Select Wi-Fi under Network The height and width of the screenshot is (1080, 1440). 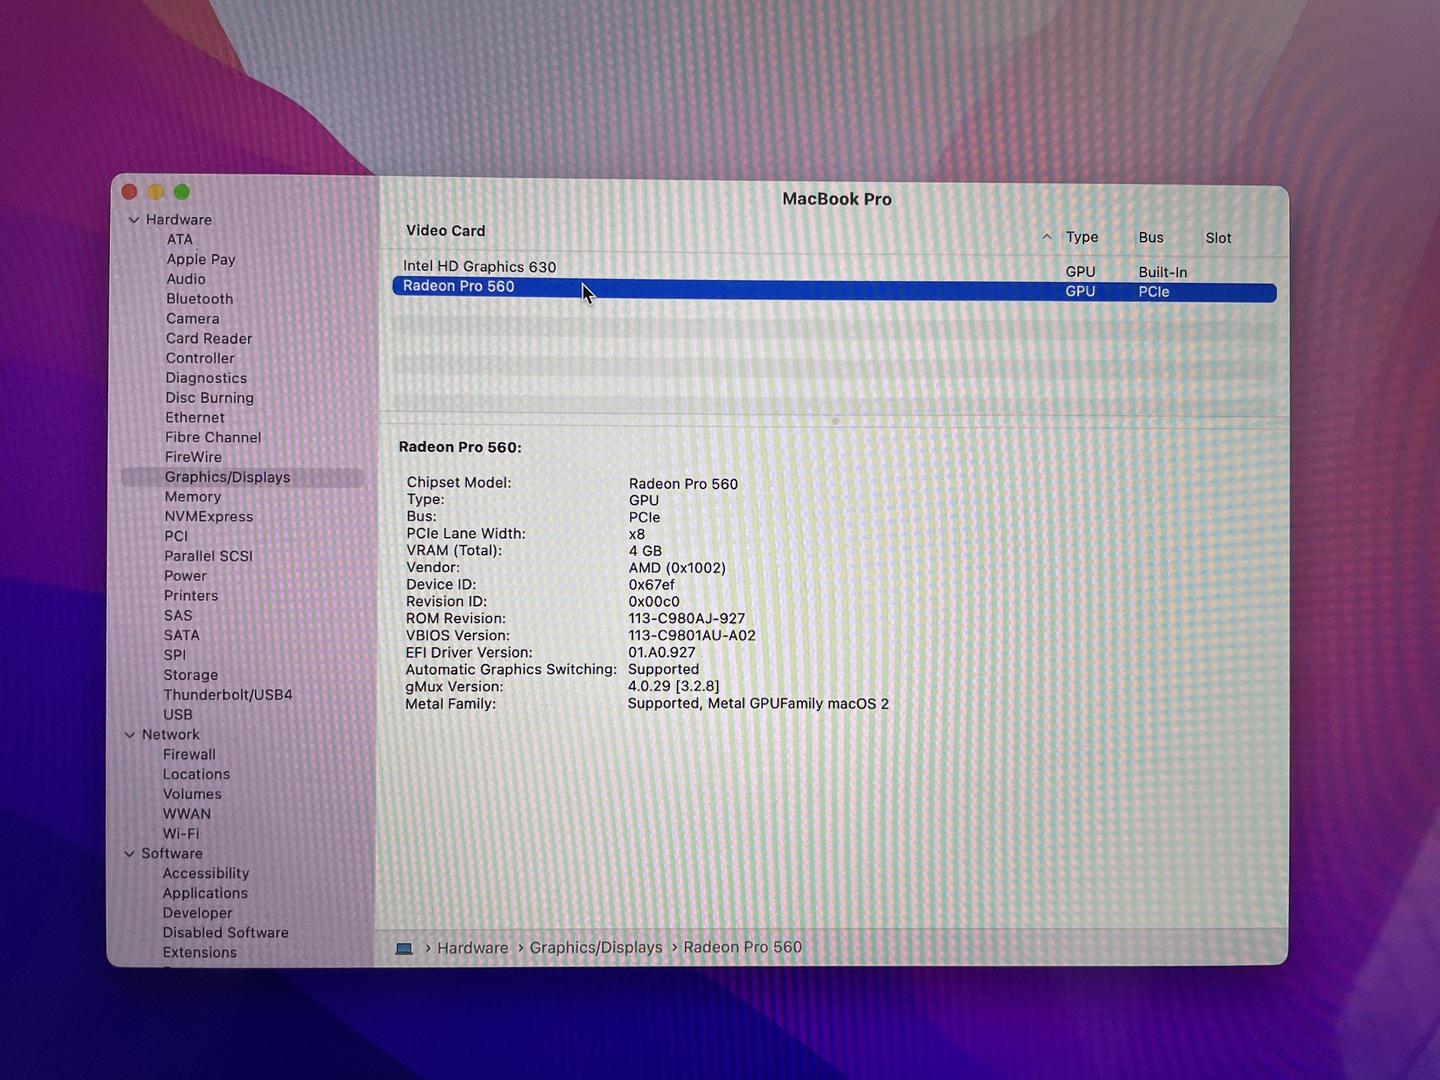[x=181, y=834]
